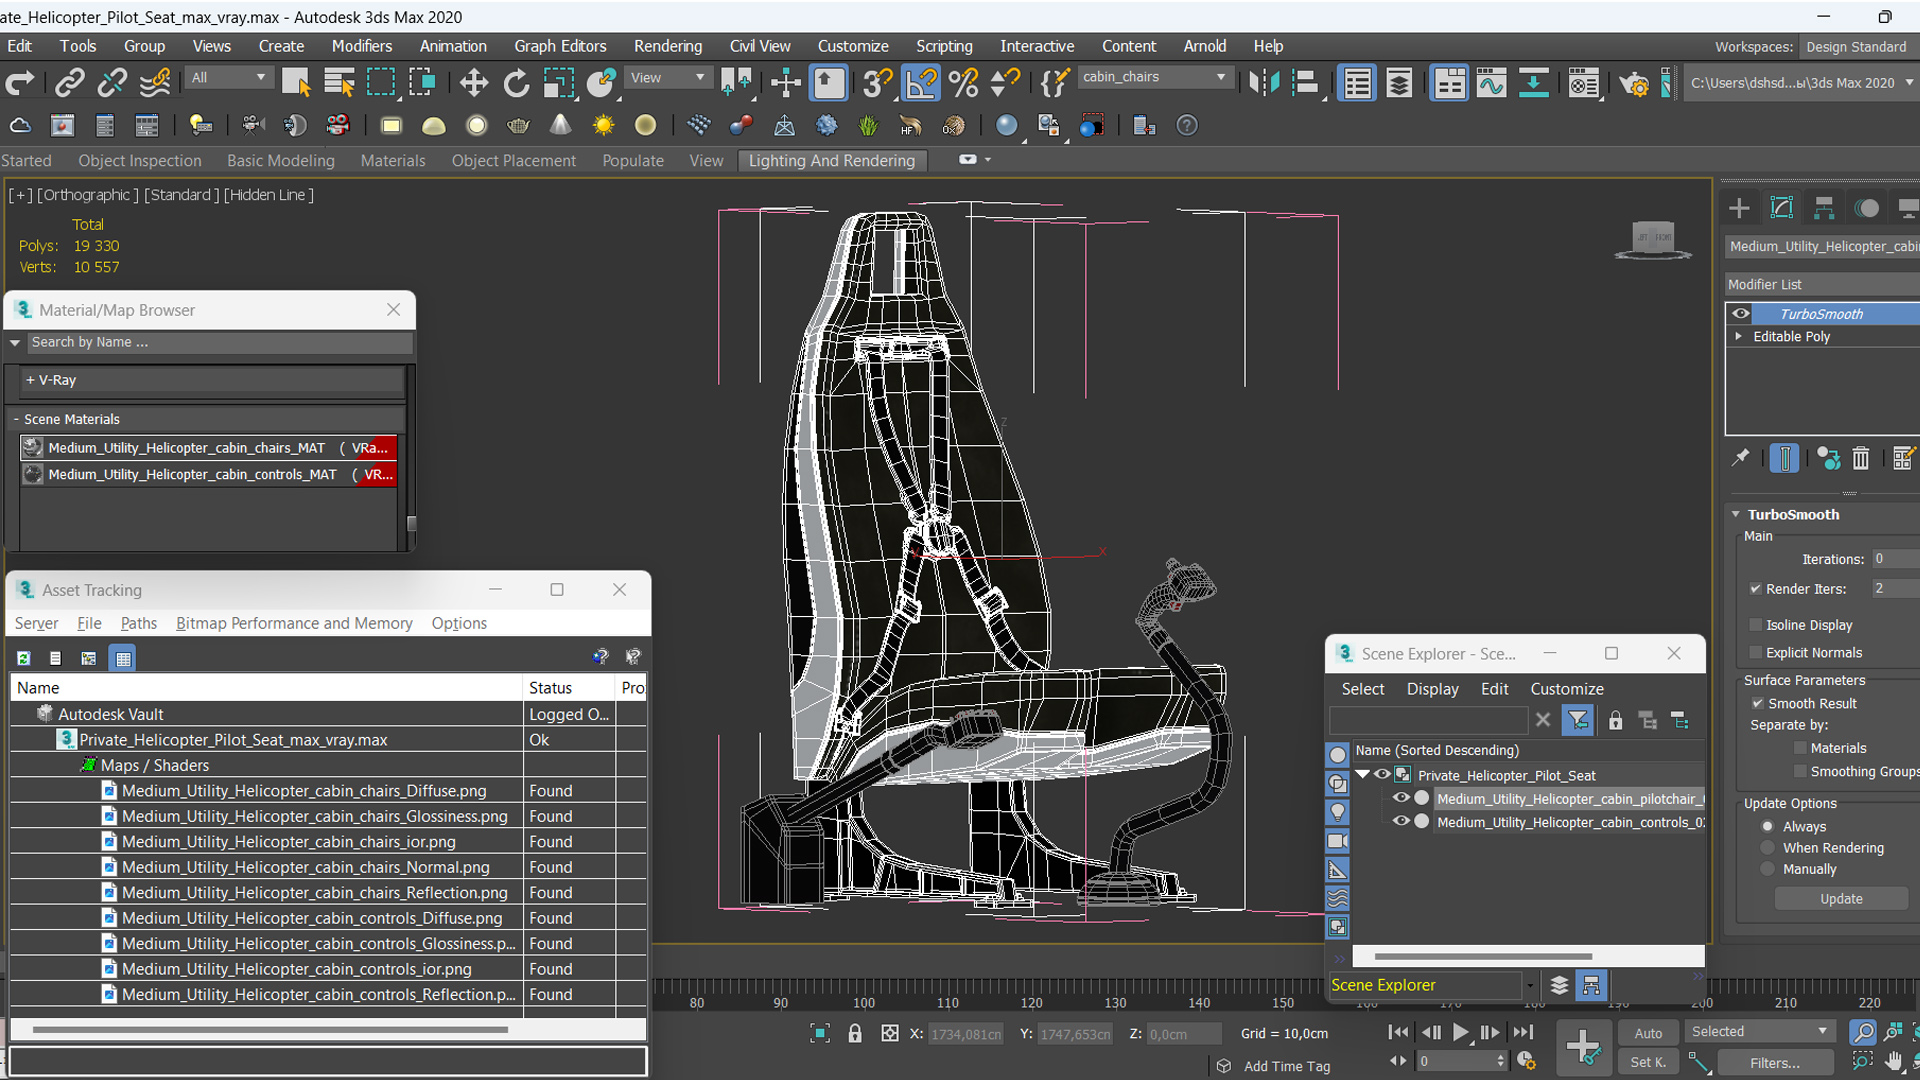The width and height of the screenshot is (1920, 1080).
Task: Uncheck Render Iters checkbox
Action: pos(1755,589)
